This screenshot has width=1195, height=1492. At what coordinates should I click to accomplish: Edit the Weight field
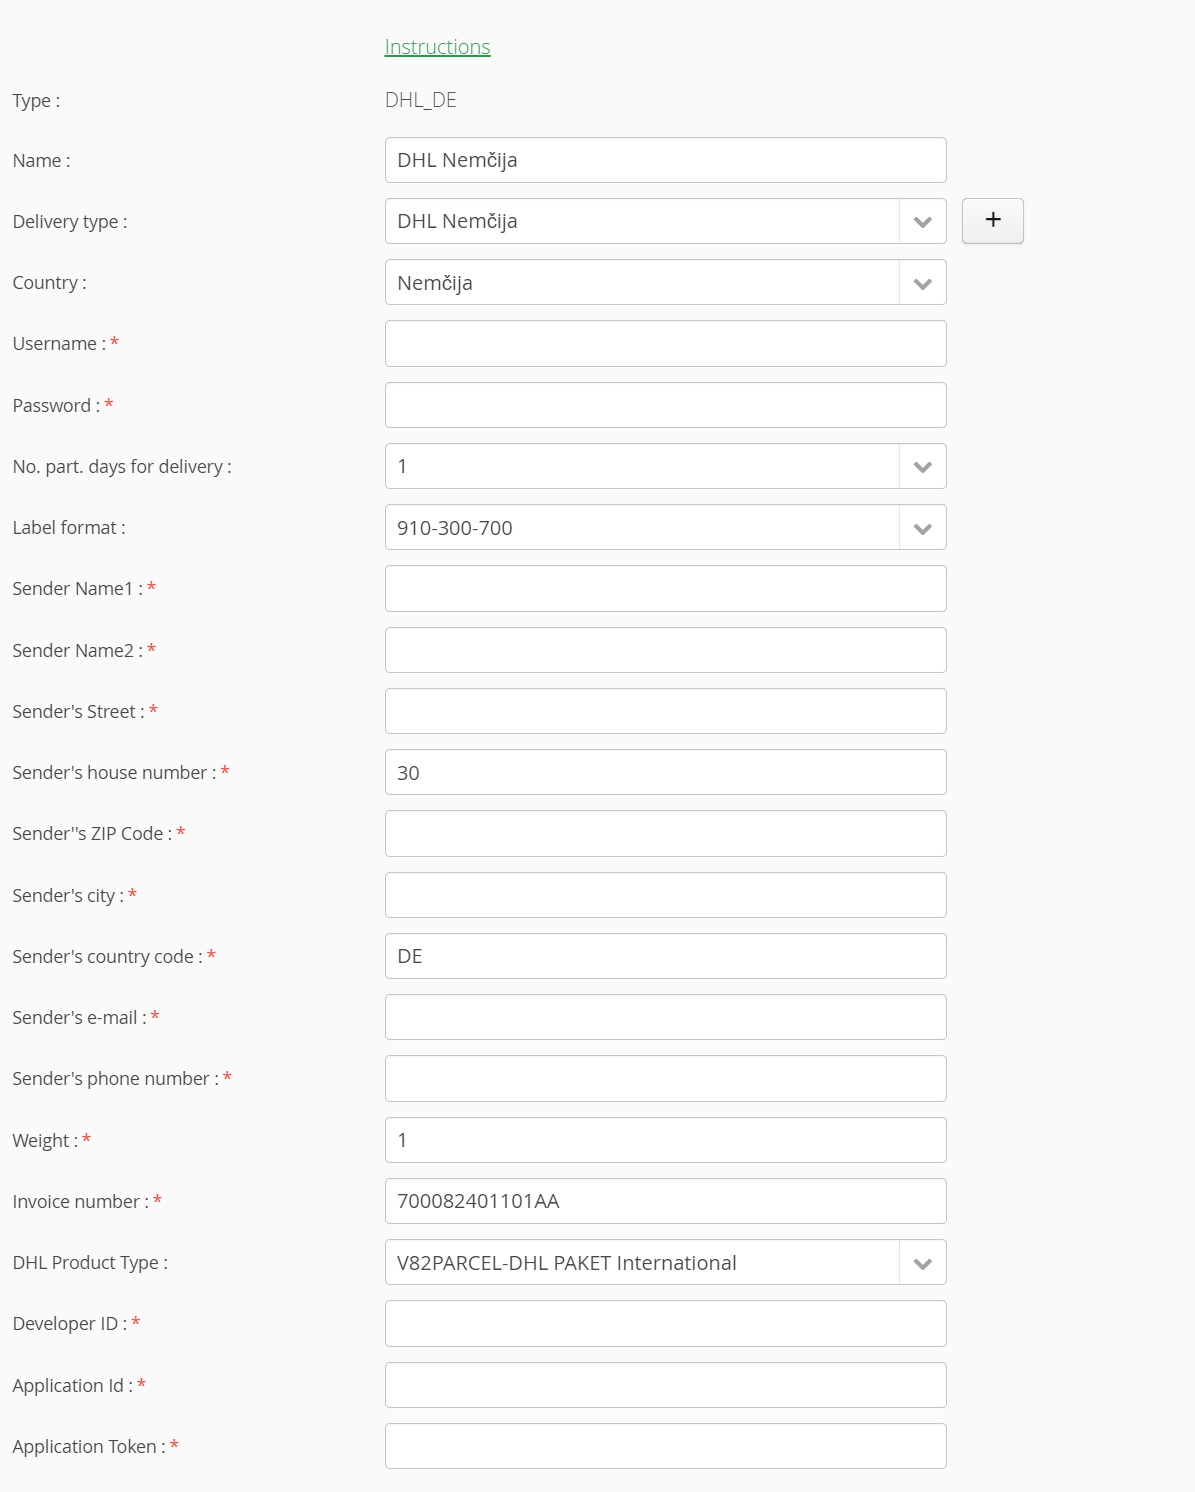coord(665,1140)
